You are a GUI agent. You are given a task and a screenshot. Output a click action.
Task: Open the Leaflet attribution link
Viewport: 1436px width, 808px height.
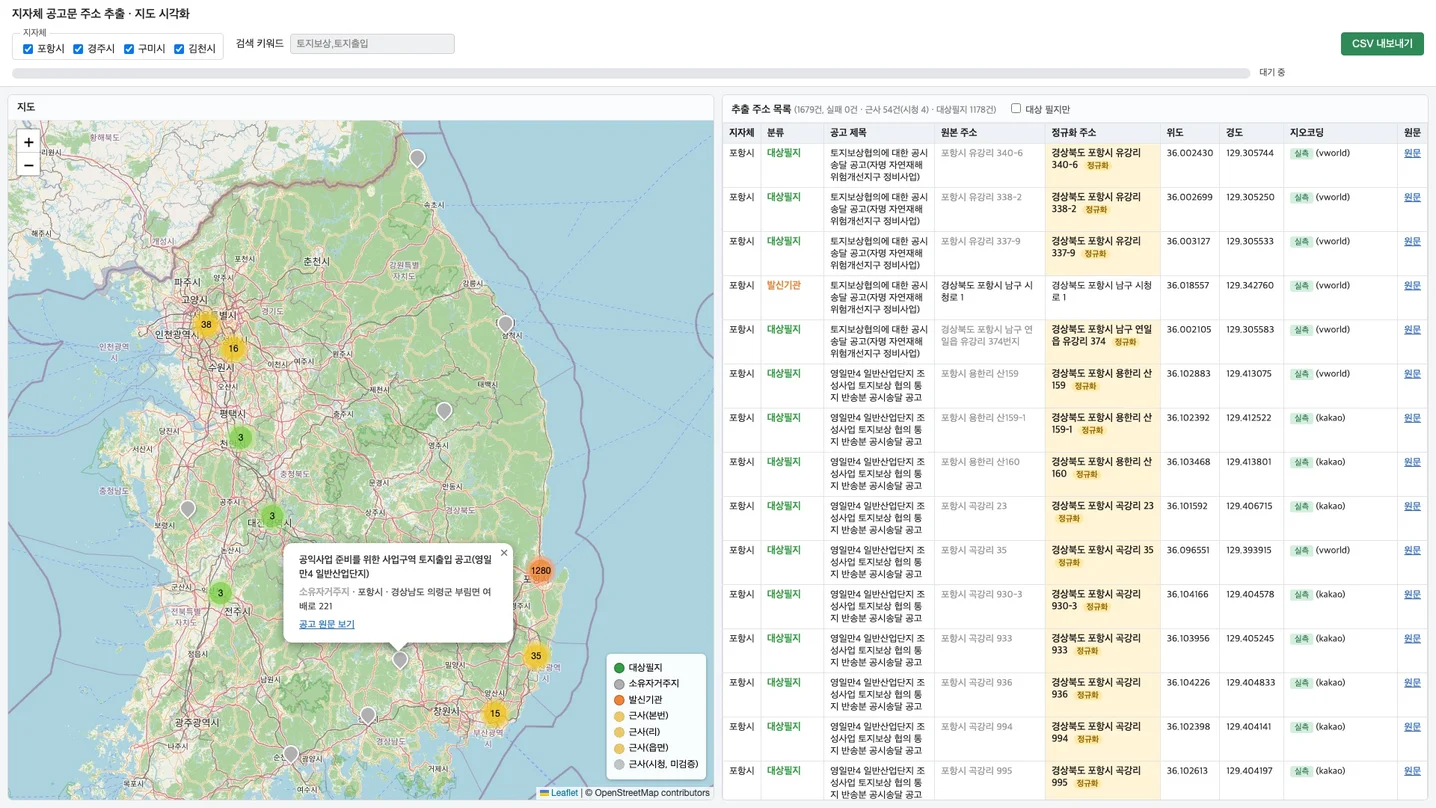tap(559, 793)
